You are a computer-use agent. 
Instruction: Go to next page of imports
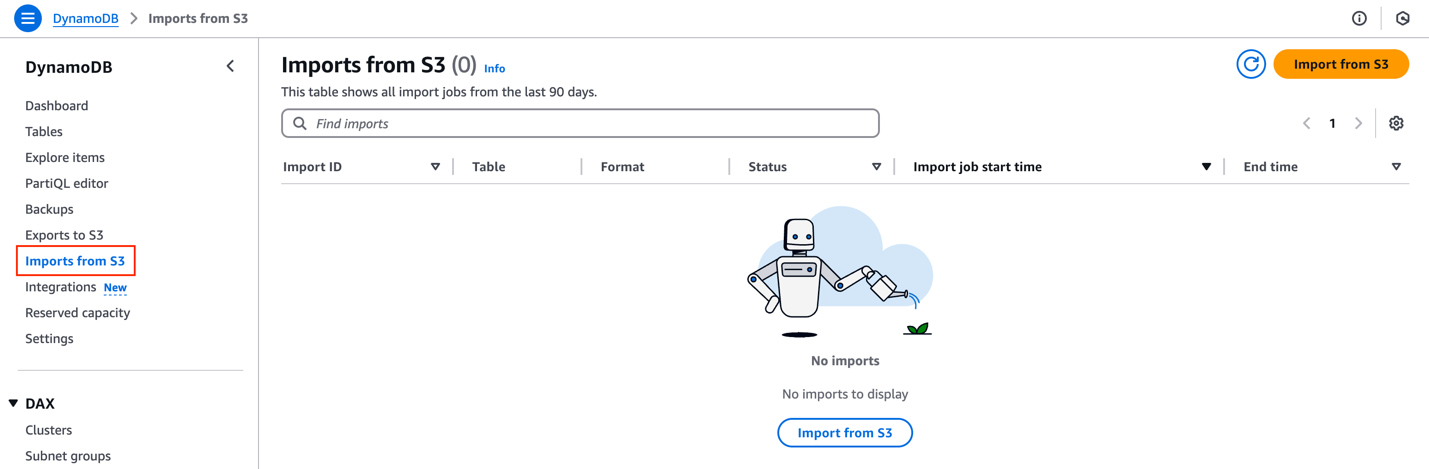1358,123
